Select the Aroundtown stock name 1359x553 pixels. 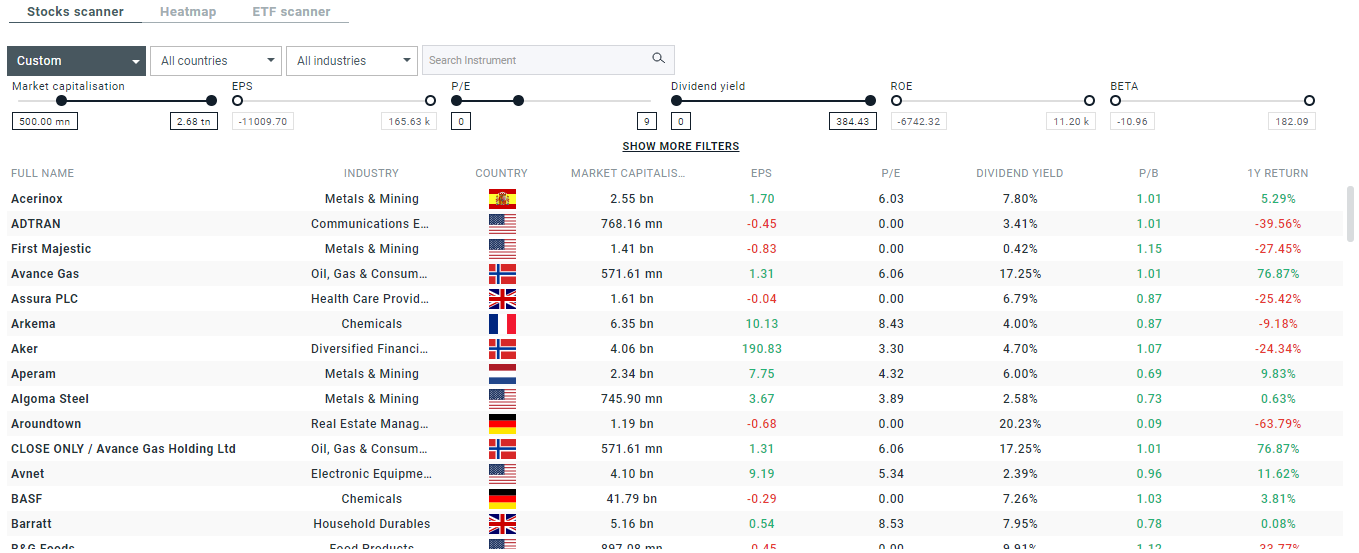[46, 424]
